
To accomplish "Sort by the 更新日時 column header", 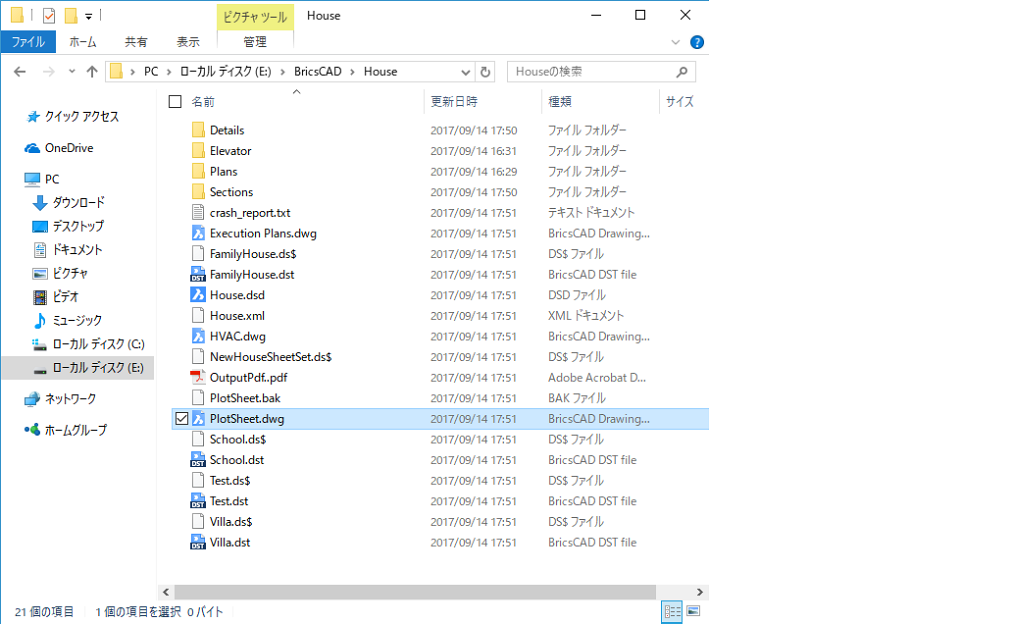I will coord(453,102).
